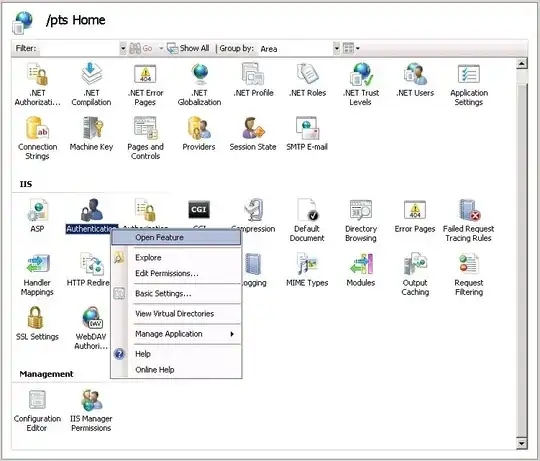Screen dimensions: 540x461
Task: Open the SSL Settings feature icon
Action: 37,323
